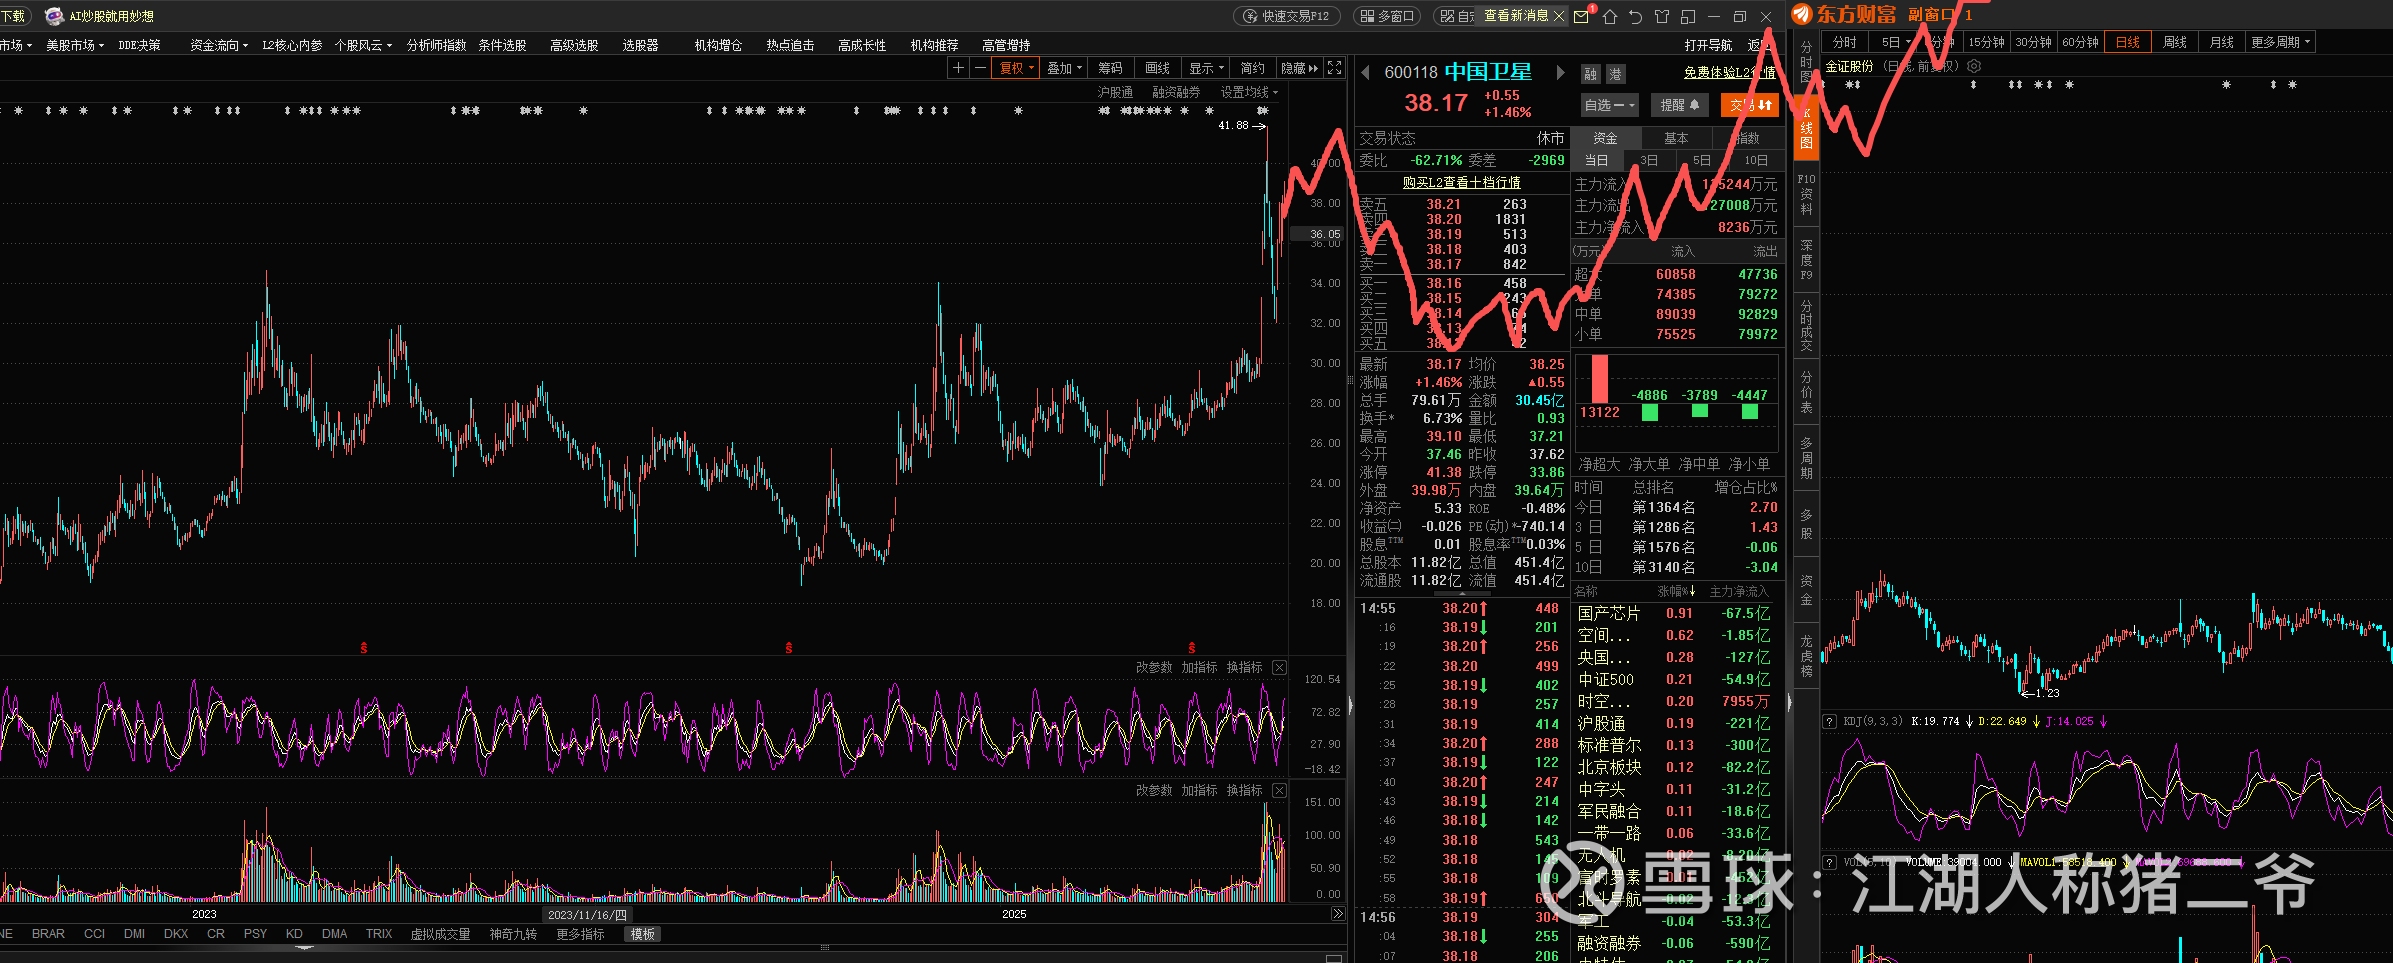Click the 打开导航 navigation button
This screenshot has height=963, width=2393.
pos(1708,45)
